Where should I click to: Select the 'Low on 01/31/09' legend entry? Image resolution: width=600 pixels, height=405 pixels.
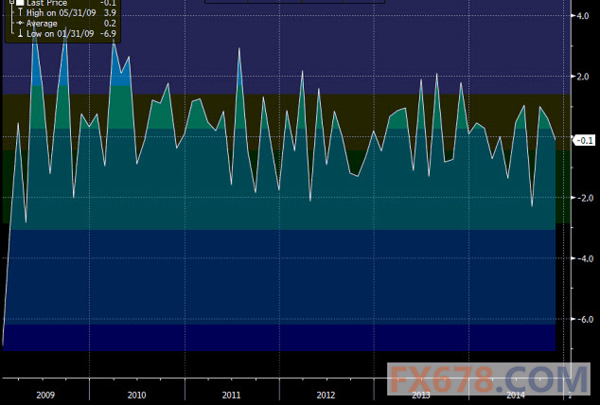click(x=58, y=34)
